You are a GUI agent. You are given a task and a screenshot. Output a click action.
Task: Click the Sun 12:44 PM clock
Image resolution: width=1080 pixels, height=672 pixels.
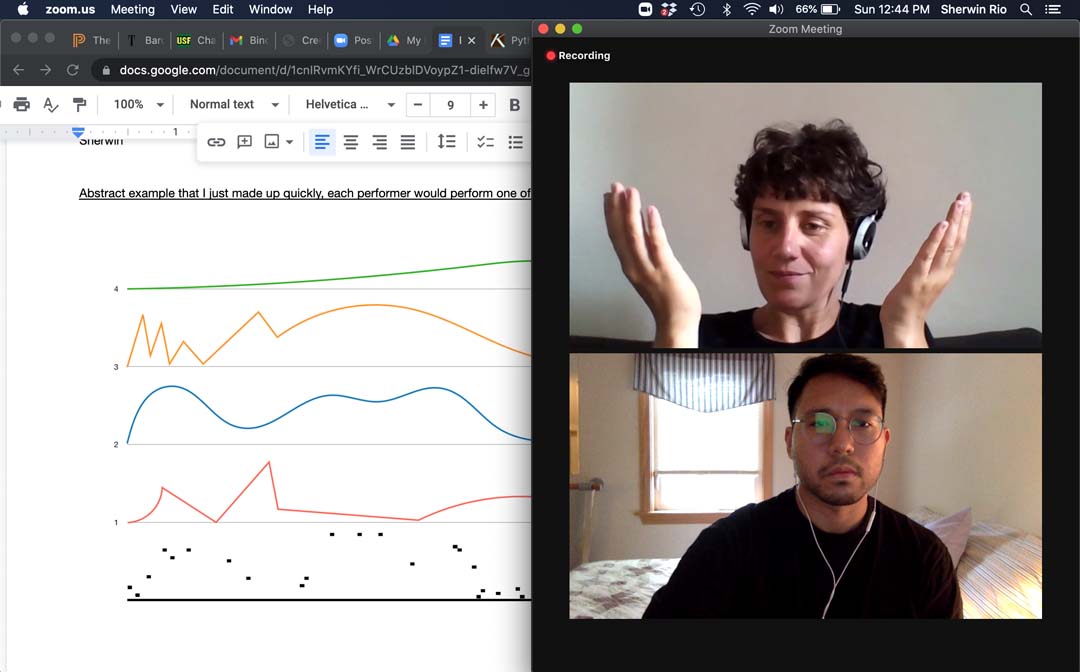[891, 10]
